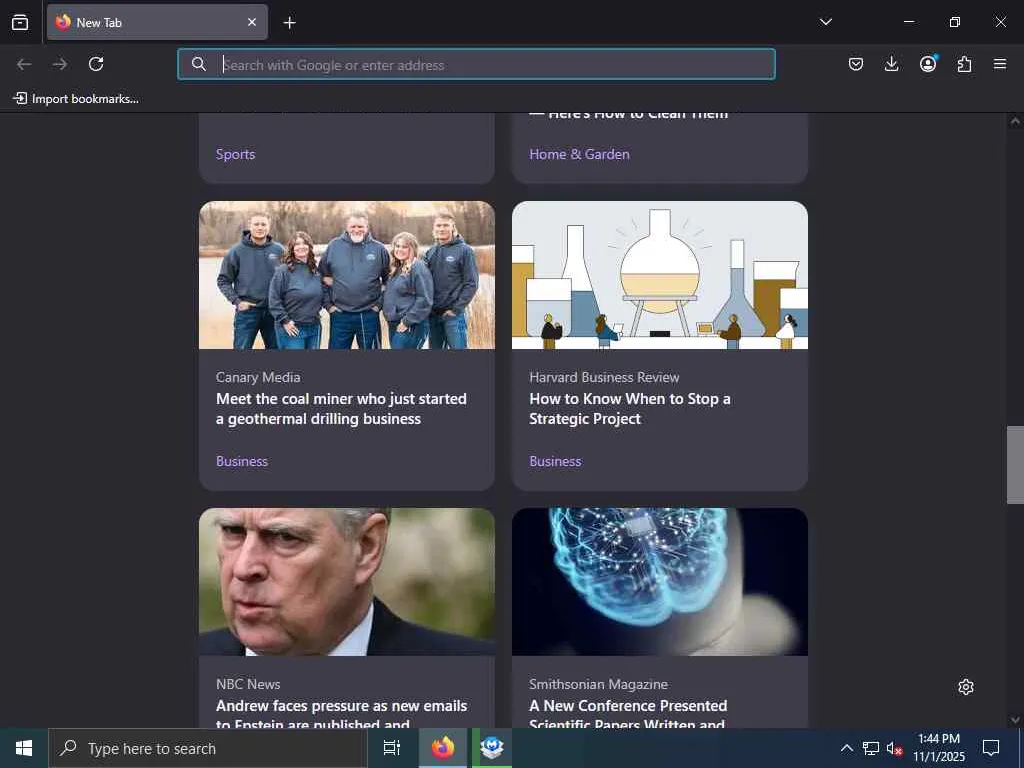The width and height of the screenshot is (1024, 768).
Task: Open the Andrew faces pressure headline
Action: click(341, 712)
